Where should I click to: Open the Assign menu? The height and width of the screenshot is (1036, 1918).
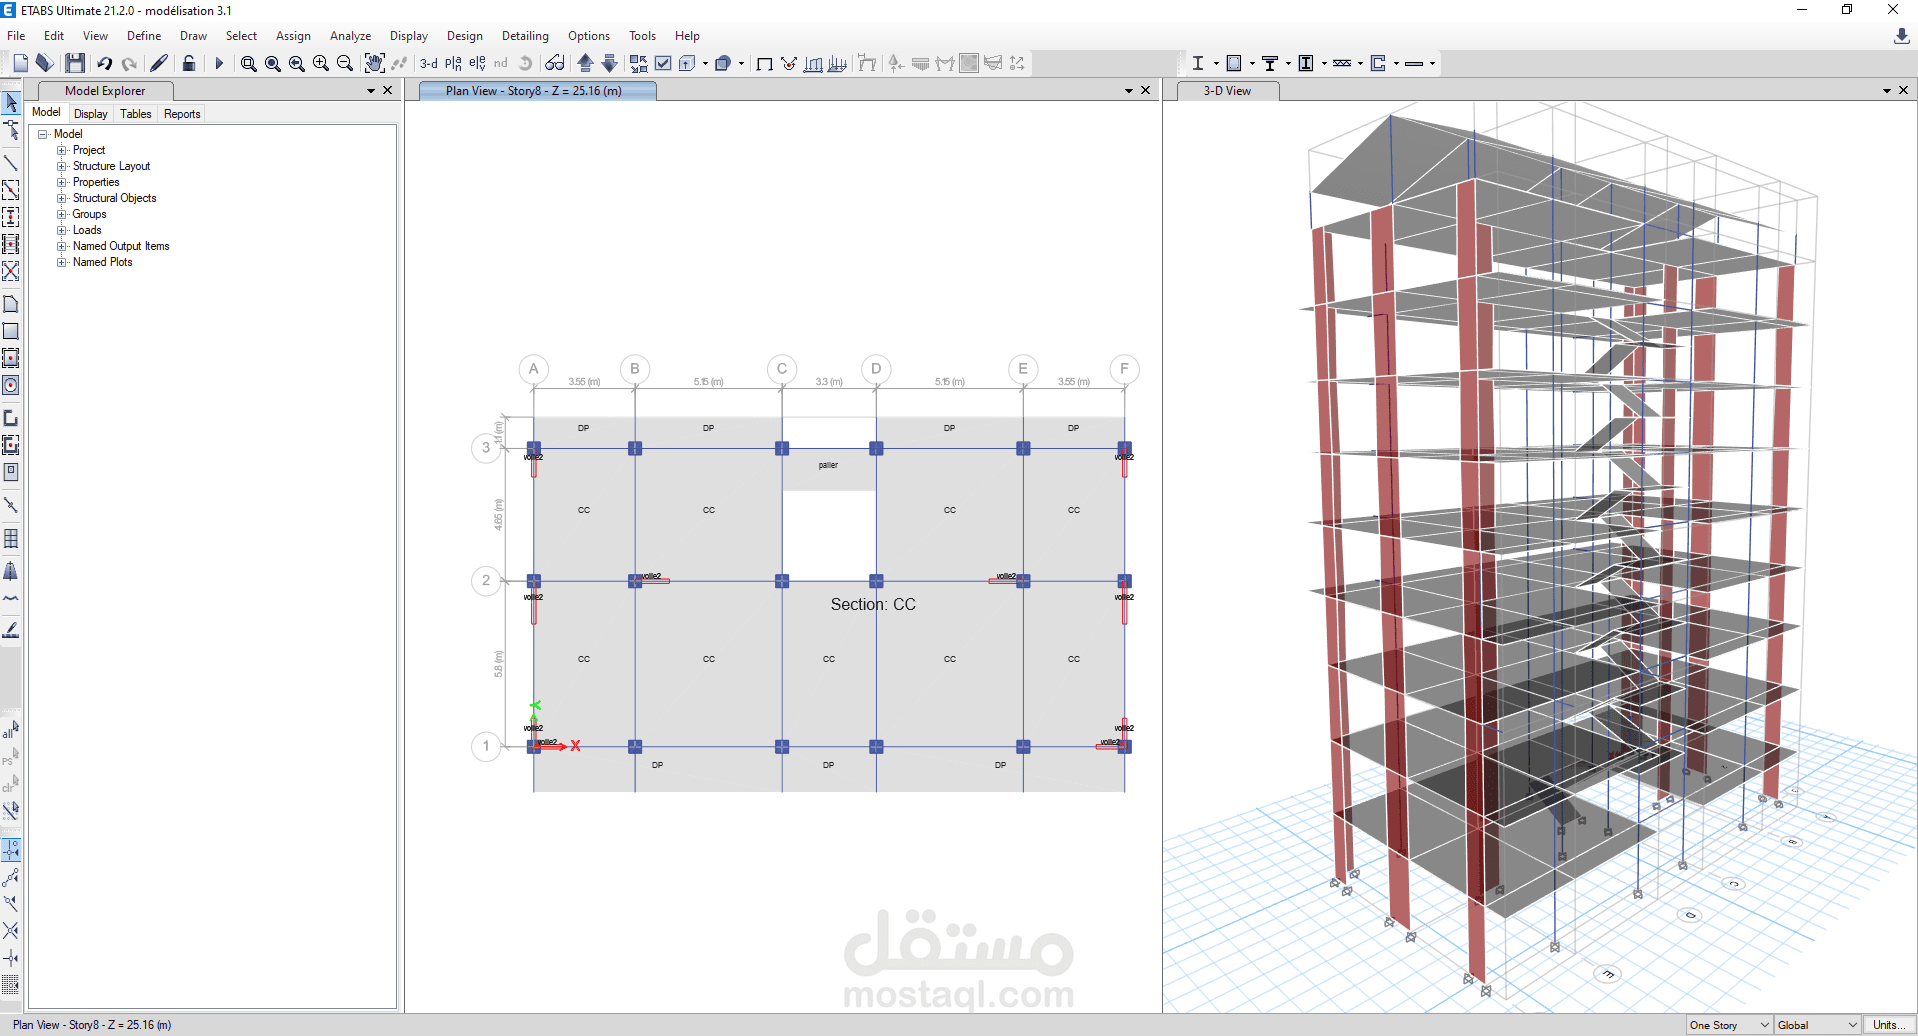point(293,36)
